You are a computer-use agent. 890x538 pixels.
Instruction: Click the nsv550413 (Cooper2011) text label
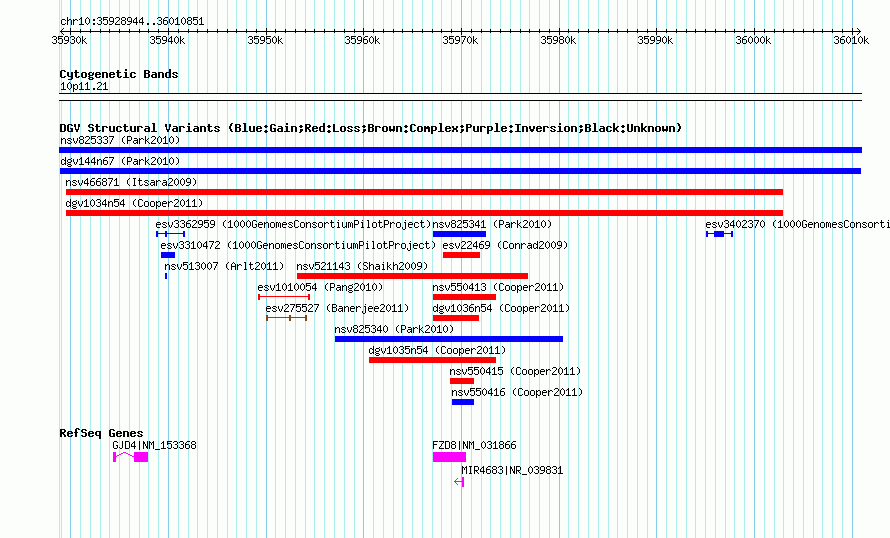[498, 287]
